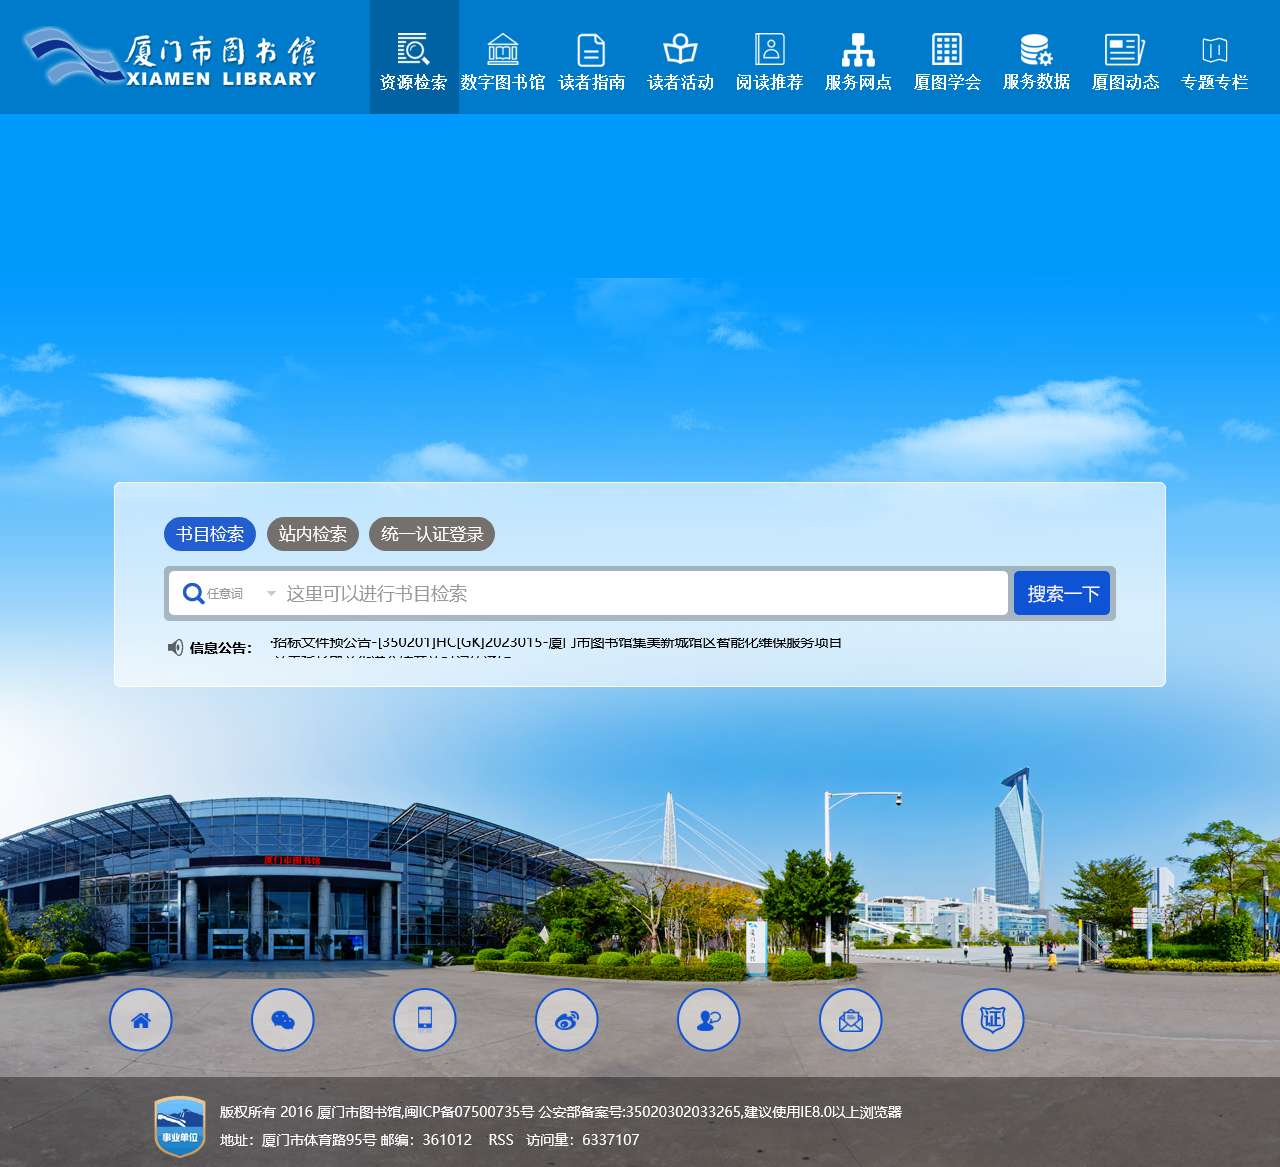
Task: Open the WeChat icon button
Action: [x=283, y=1020]
